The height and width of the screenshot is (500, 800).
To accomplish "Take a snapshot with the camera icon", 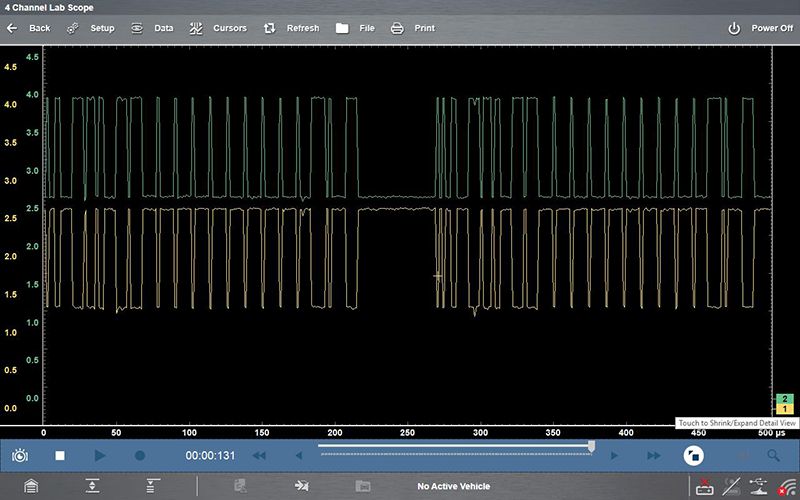I will [x=20, y=456].
